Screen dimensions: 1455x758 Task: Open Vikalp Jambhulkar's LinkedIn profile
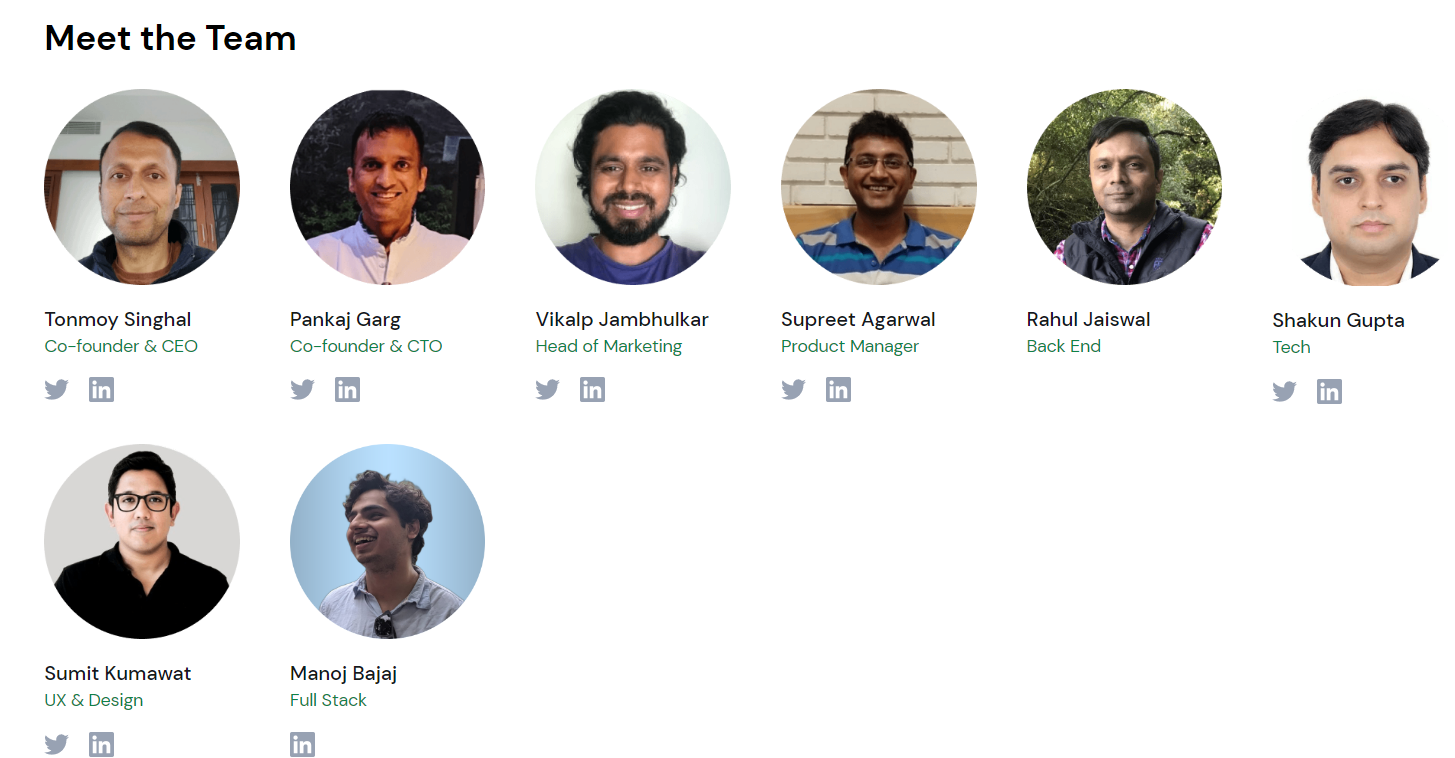[592, 389]
